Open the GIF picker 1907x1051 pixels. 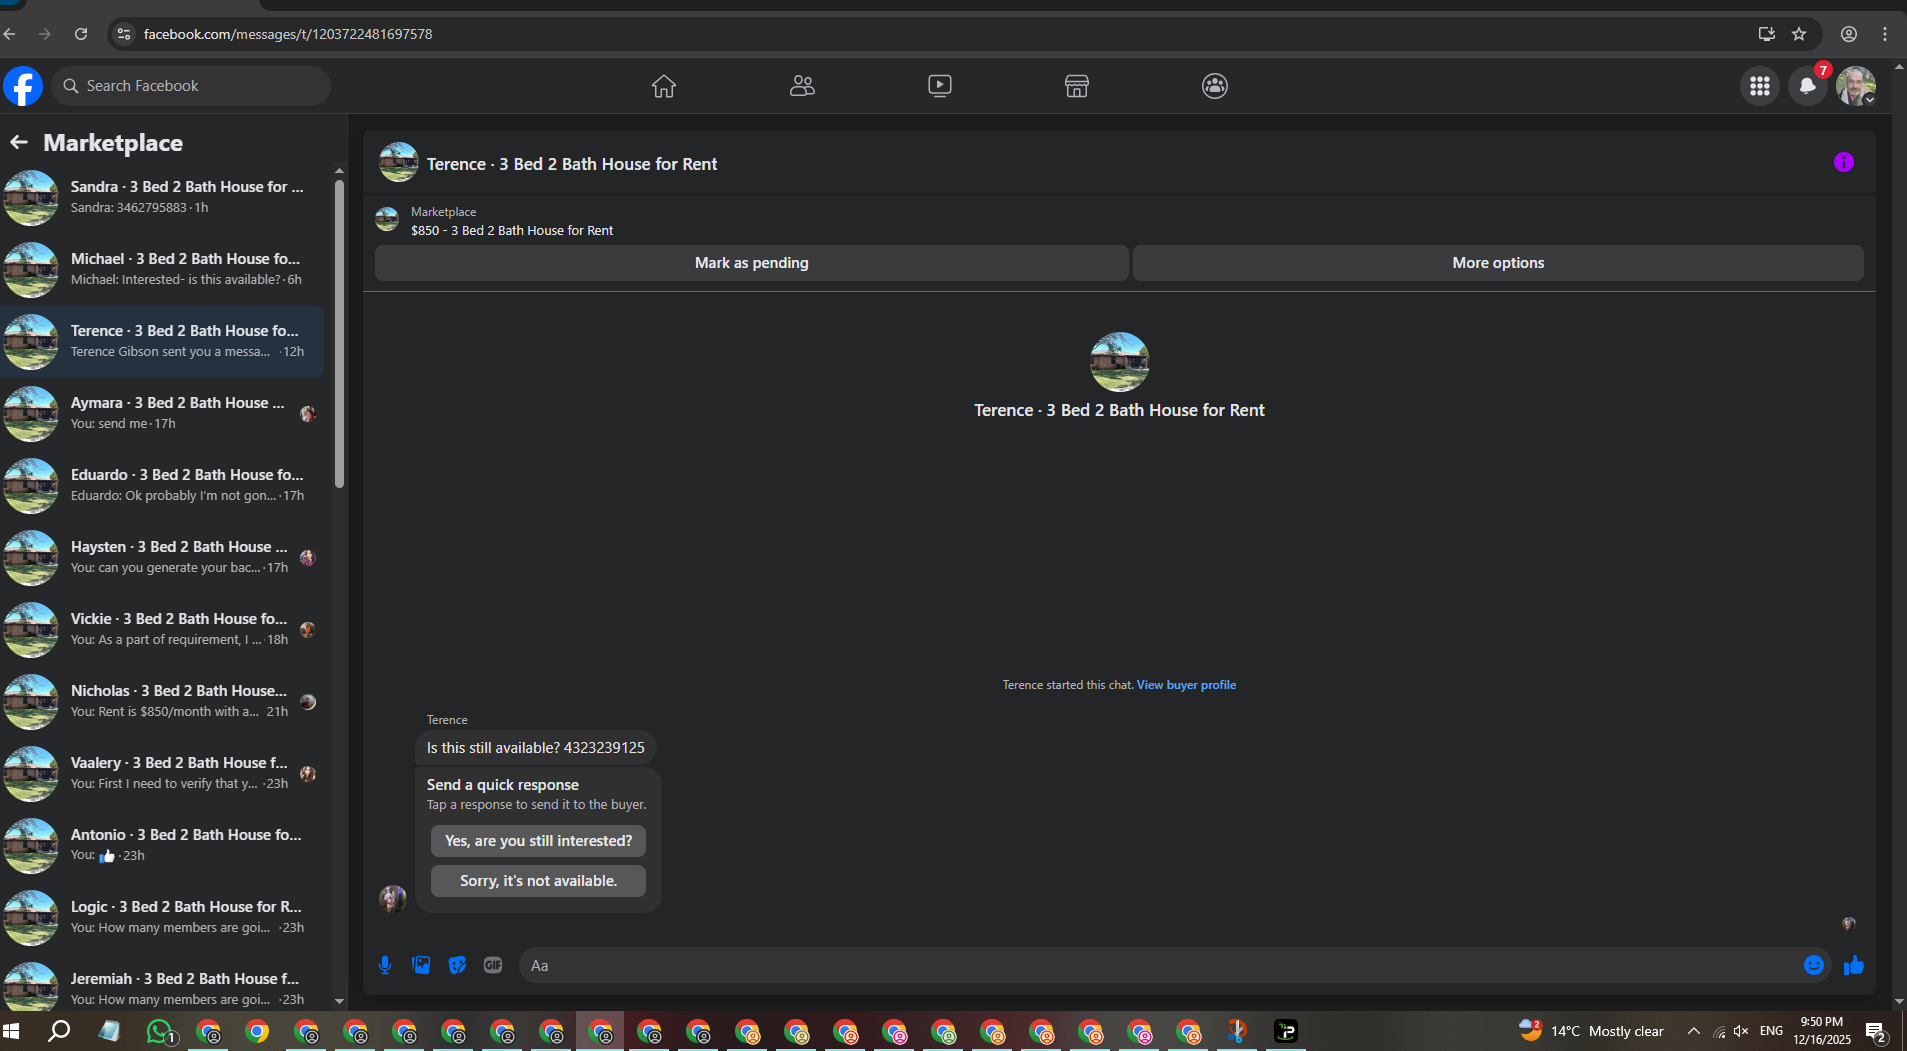493,965
